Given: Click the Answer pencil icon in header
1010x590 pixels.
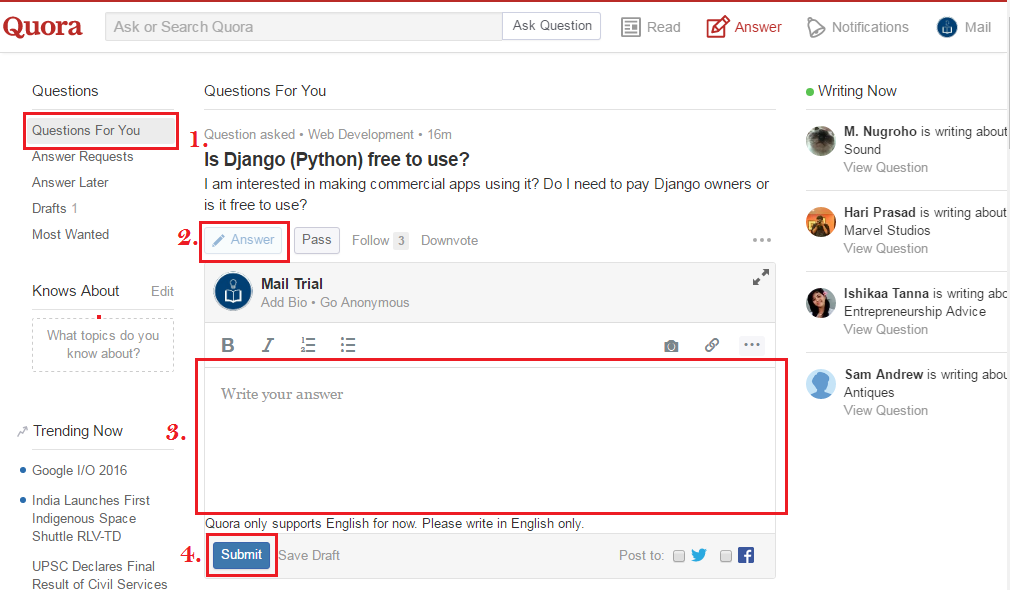Looking at the screenshot, I should [x=718, y=27].
